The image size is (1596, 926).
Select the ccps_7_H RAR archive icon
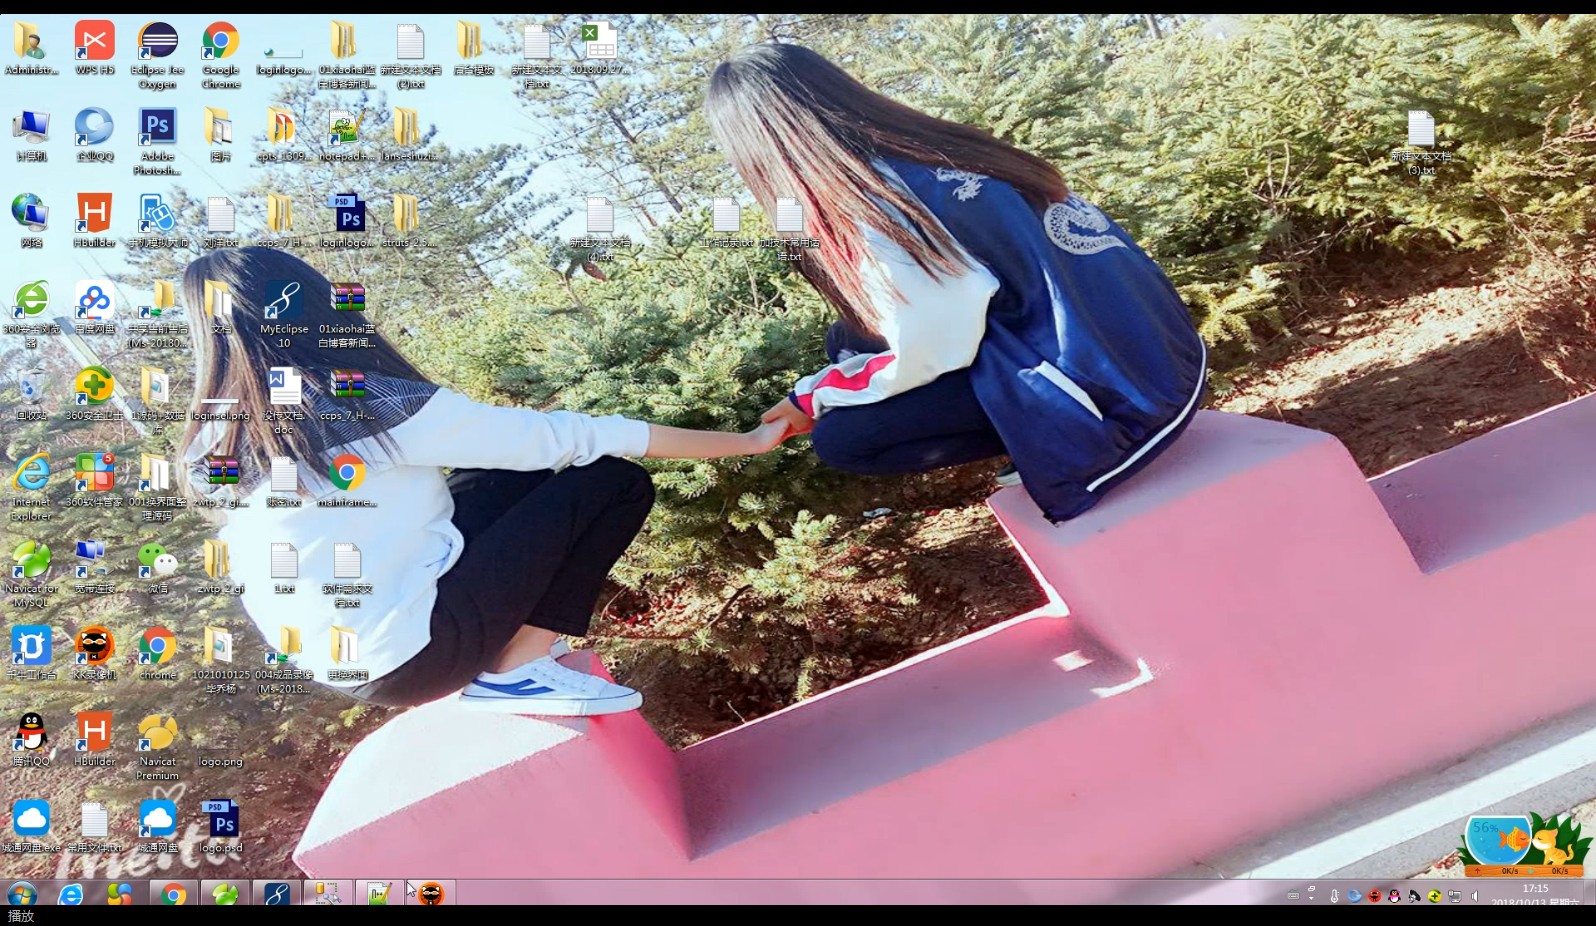pos(346,394)
